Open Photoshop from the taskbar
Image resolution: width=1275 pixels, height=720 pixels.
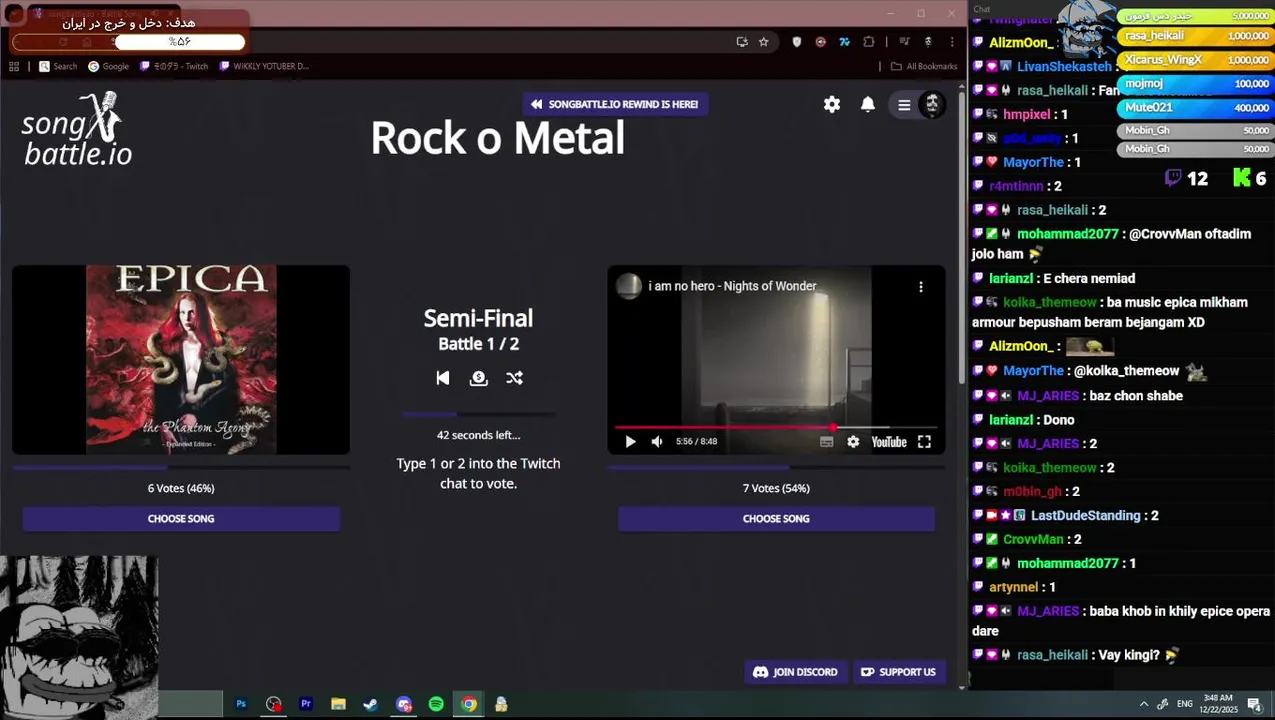click(241, 704)
